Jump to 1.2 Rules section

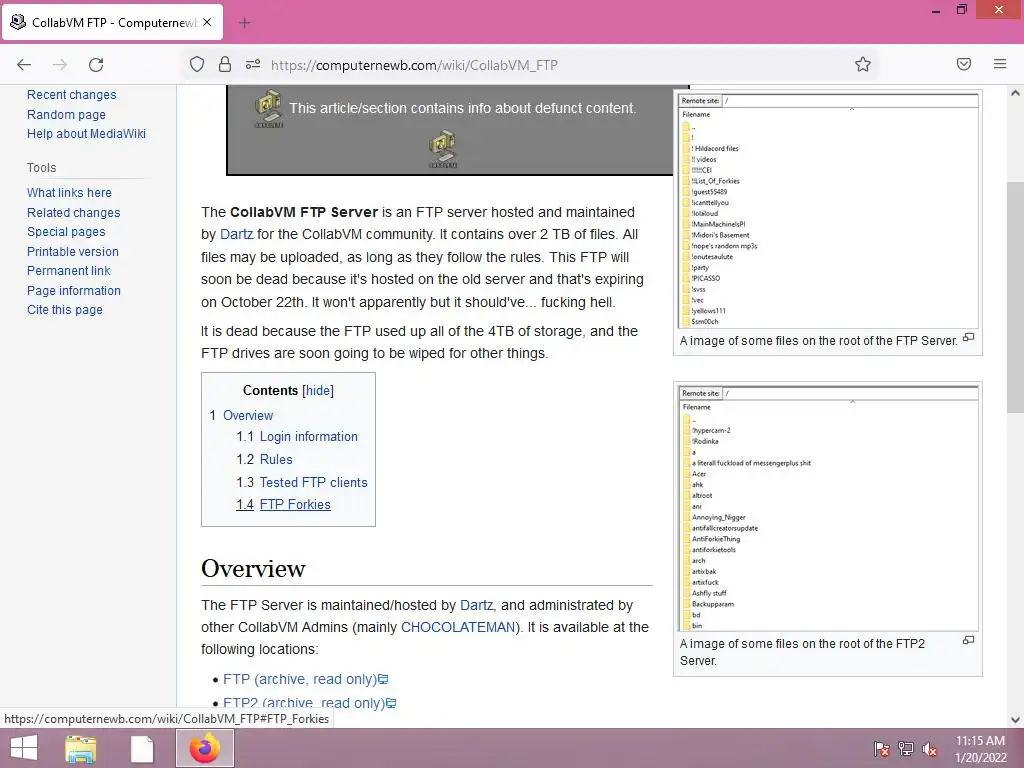264,460
